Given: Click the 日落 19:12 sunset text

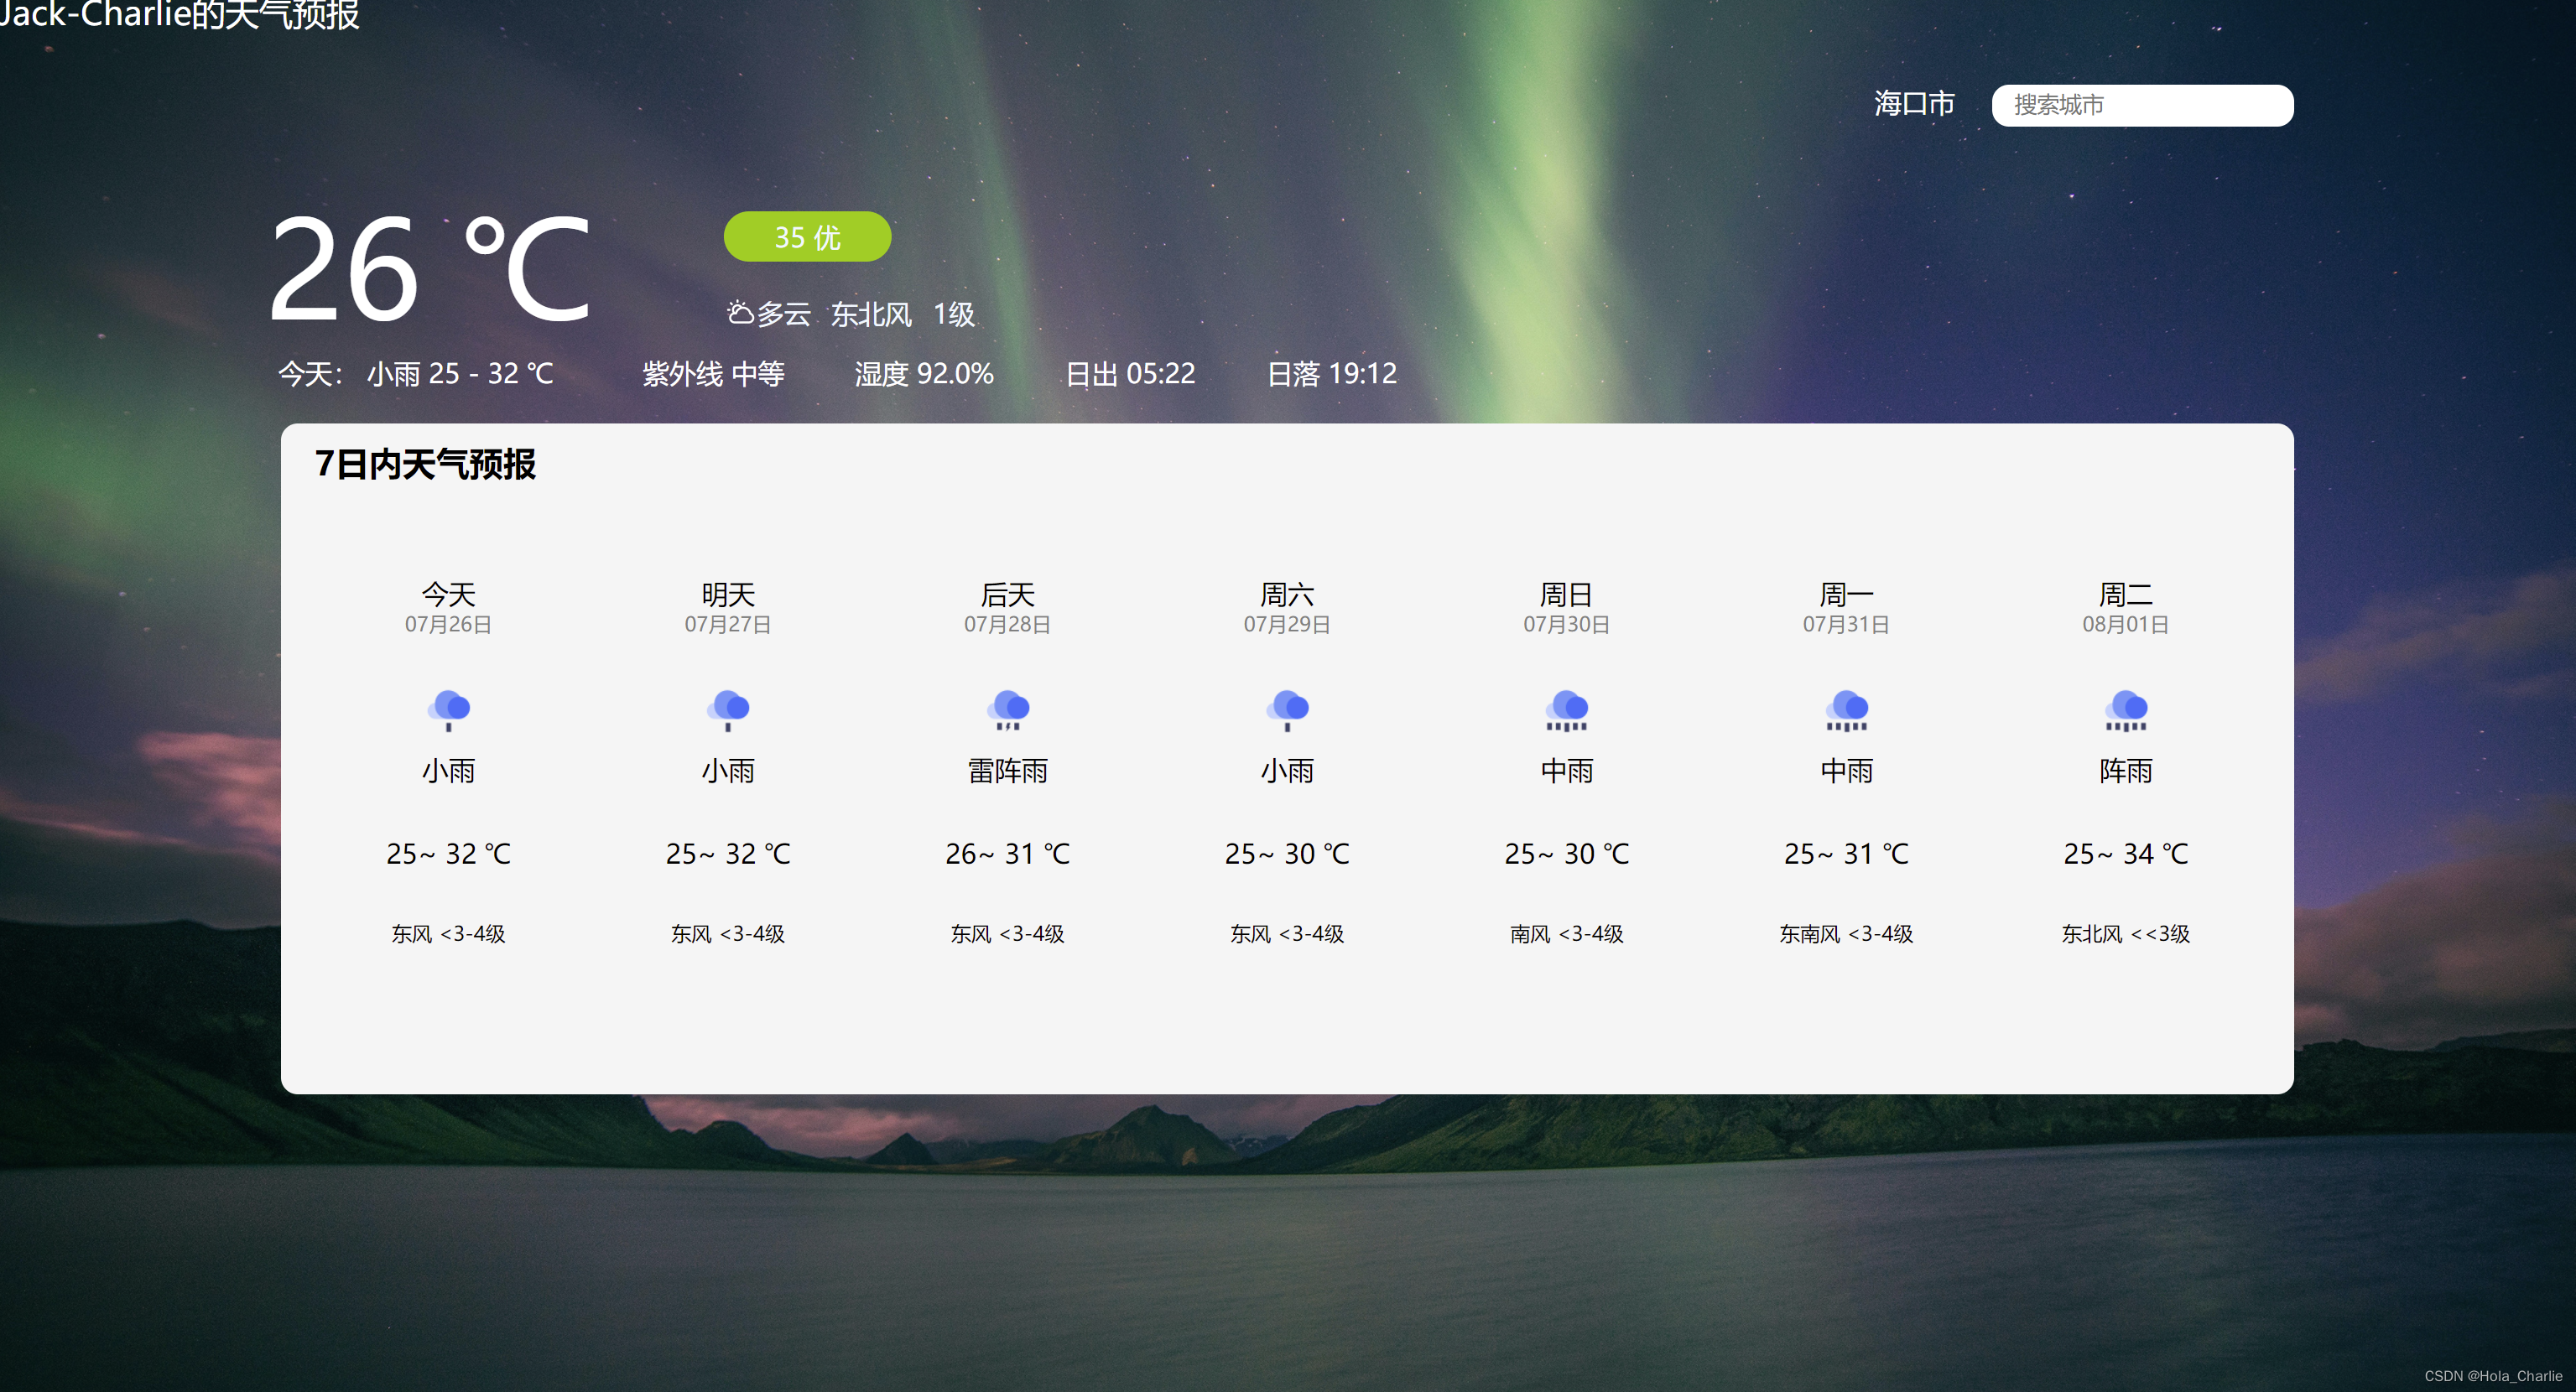Looking at the screenshot, I should coord(1331,374).
